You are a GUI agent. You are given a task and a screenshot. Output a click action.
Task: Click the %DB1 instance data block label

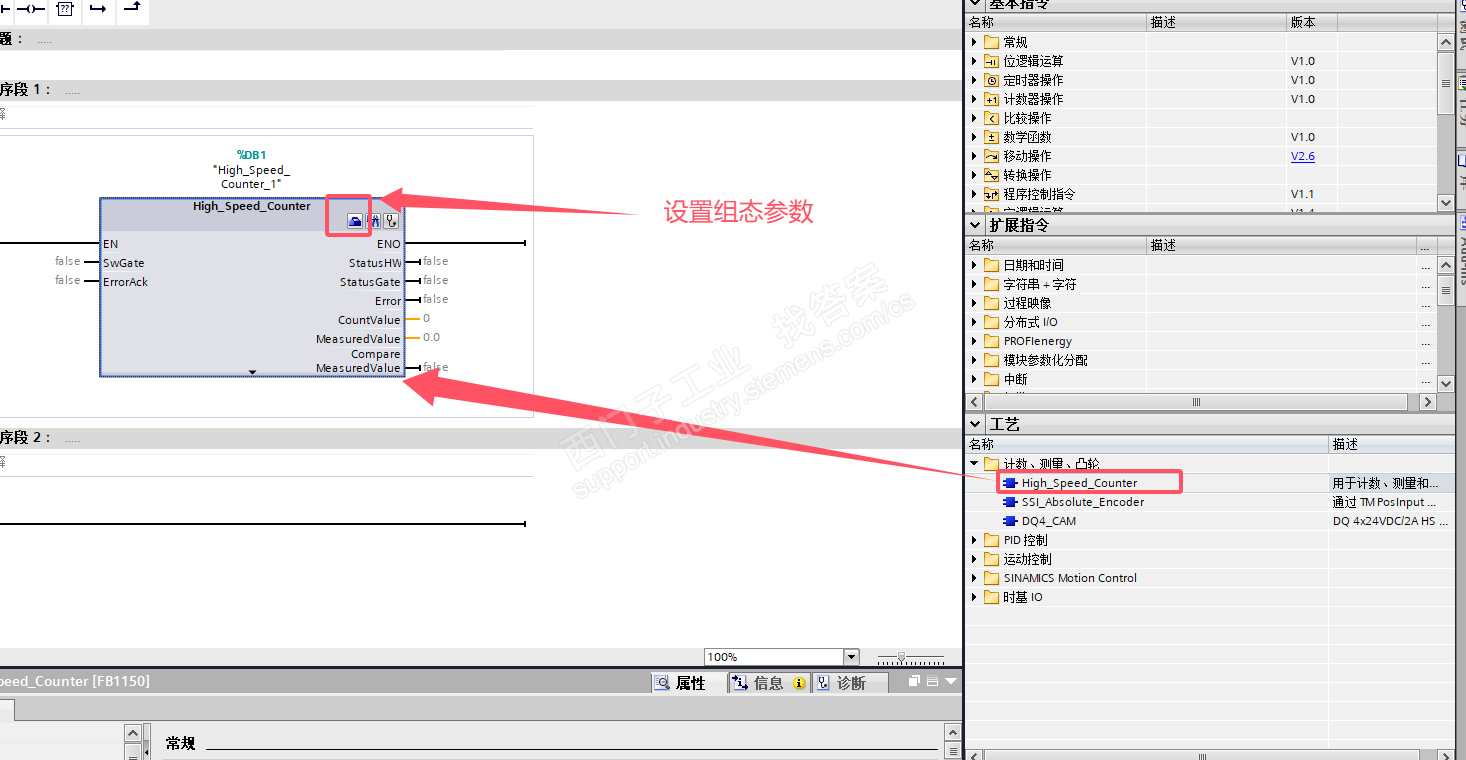251,155
